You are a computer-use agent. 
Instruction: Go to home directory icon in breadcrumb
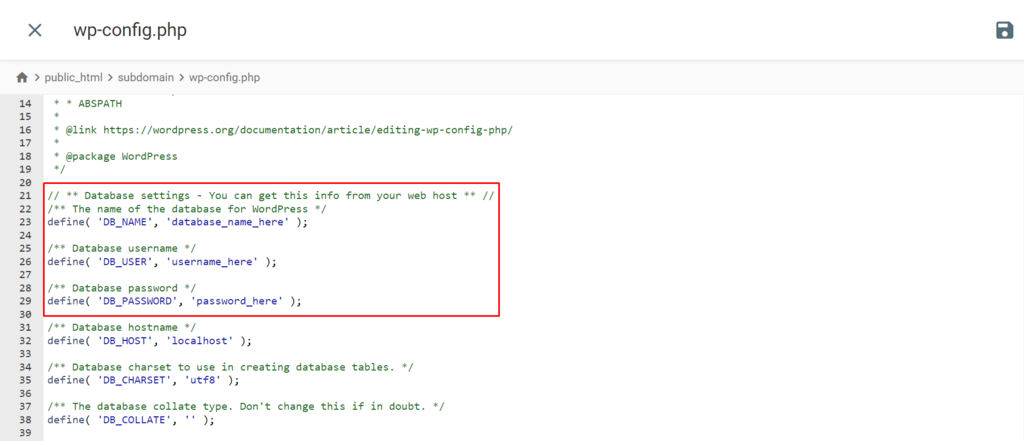(21, 77)
